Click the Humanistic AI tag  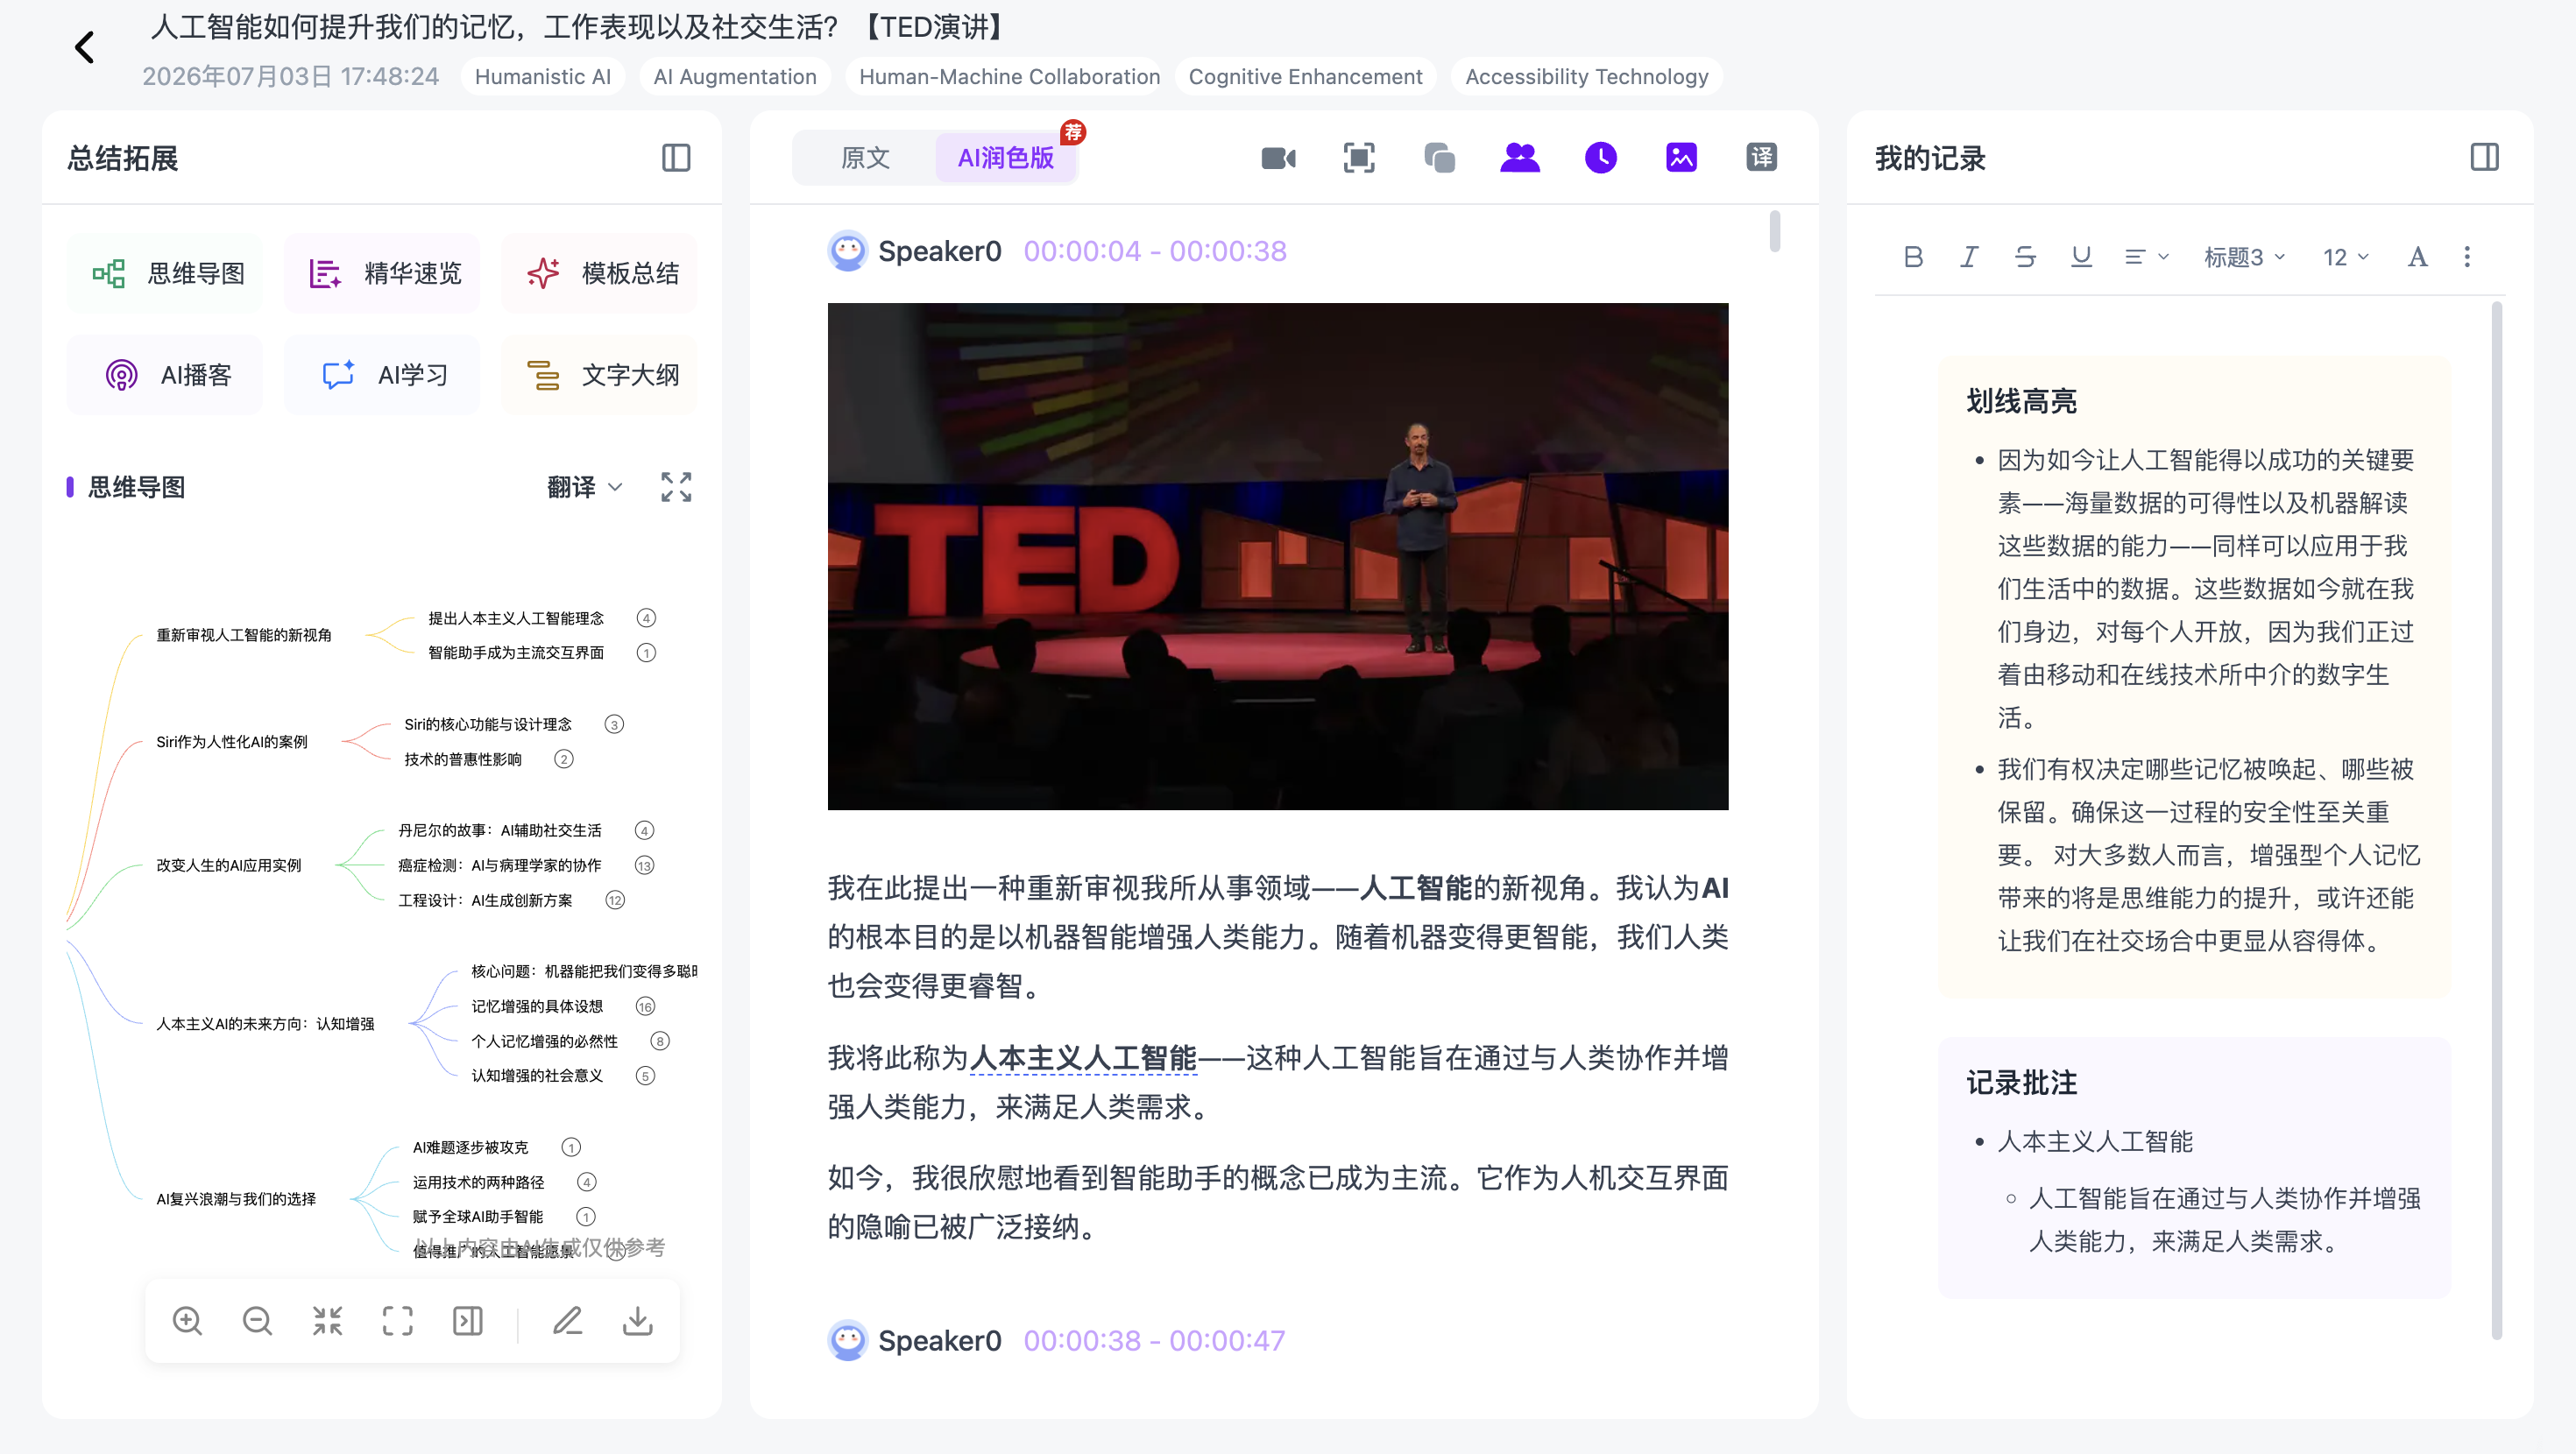[543, 77]
